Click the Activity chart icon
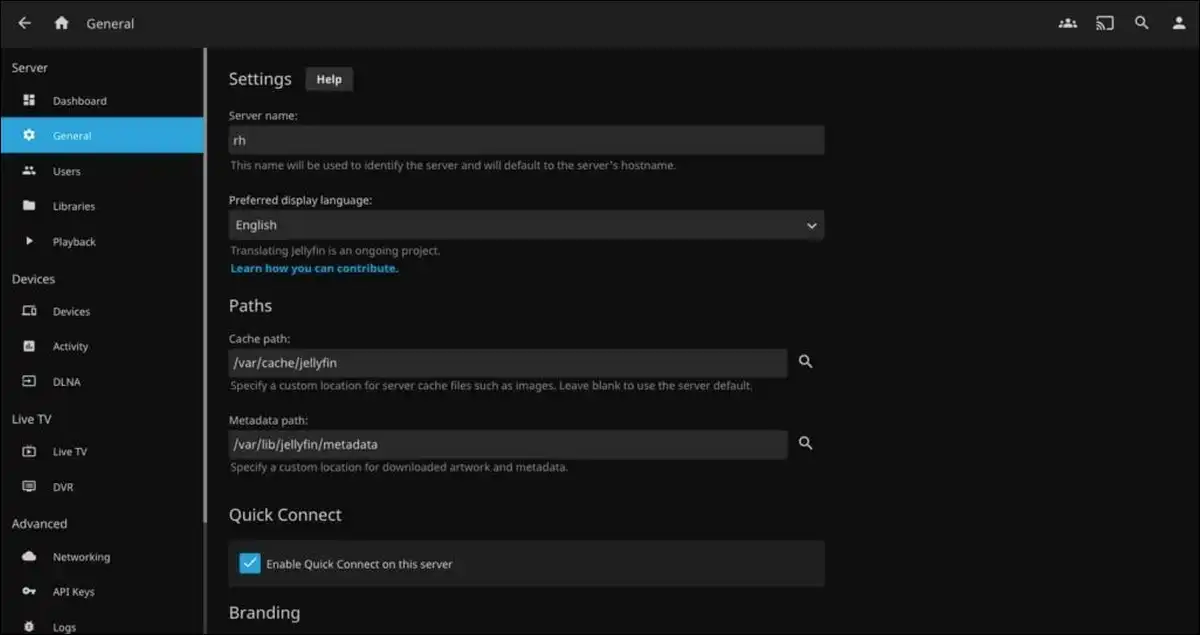Screen dimensions: 1200x635 [x=29, y=346]
